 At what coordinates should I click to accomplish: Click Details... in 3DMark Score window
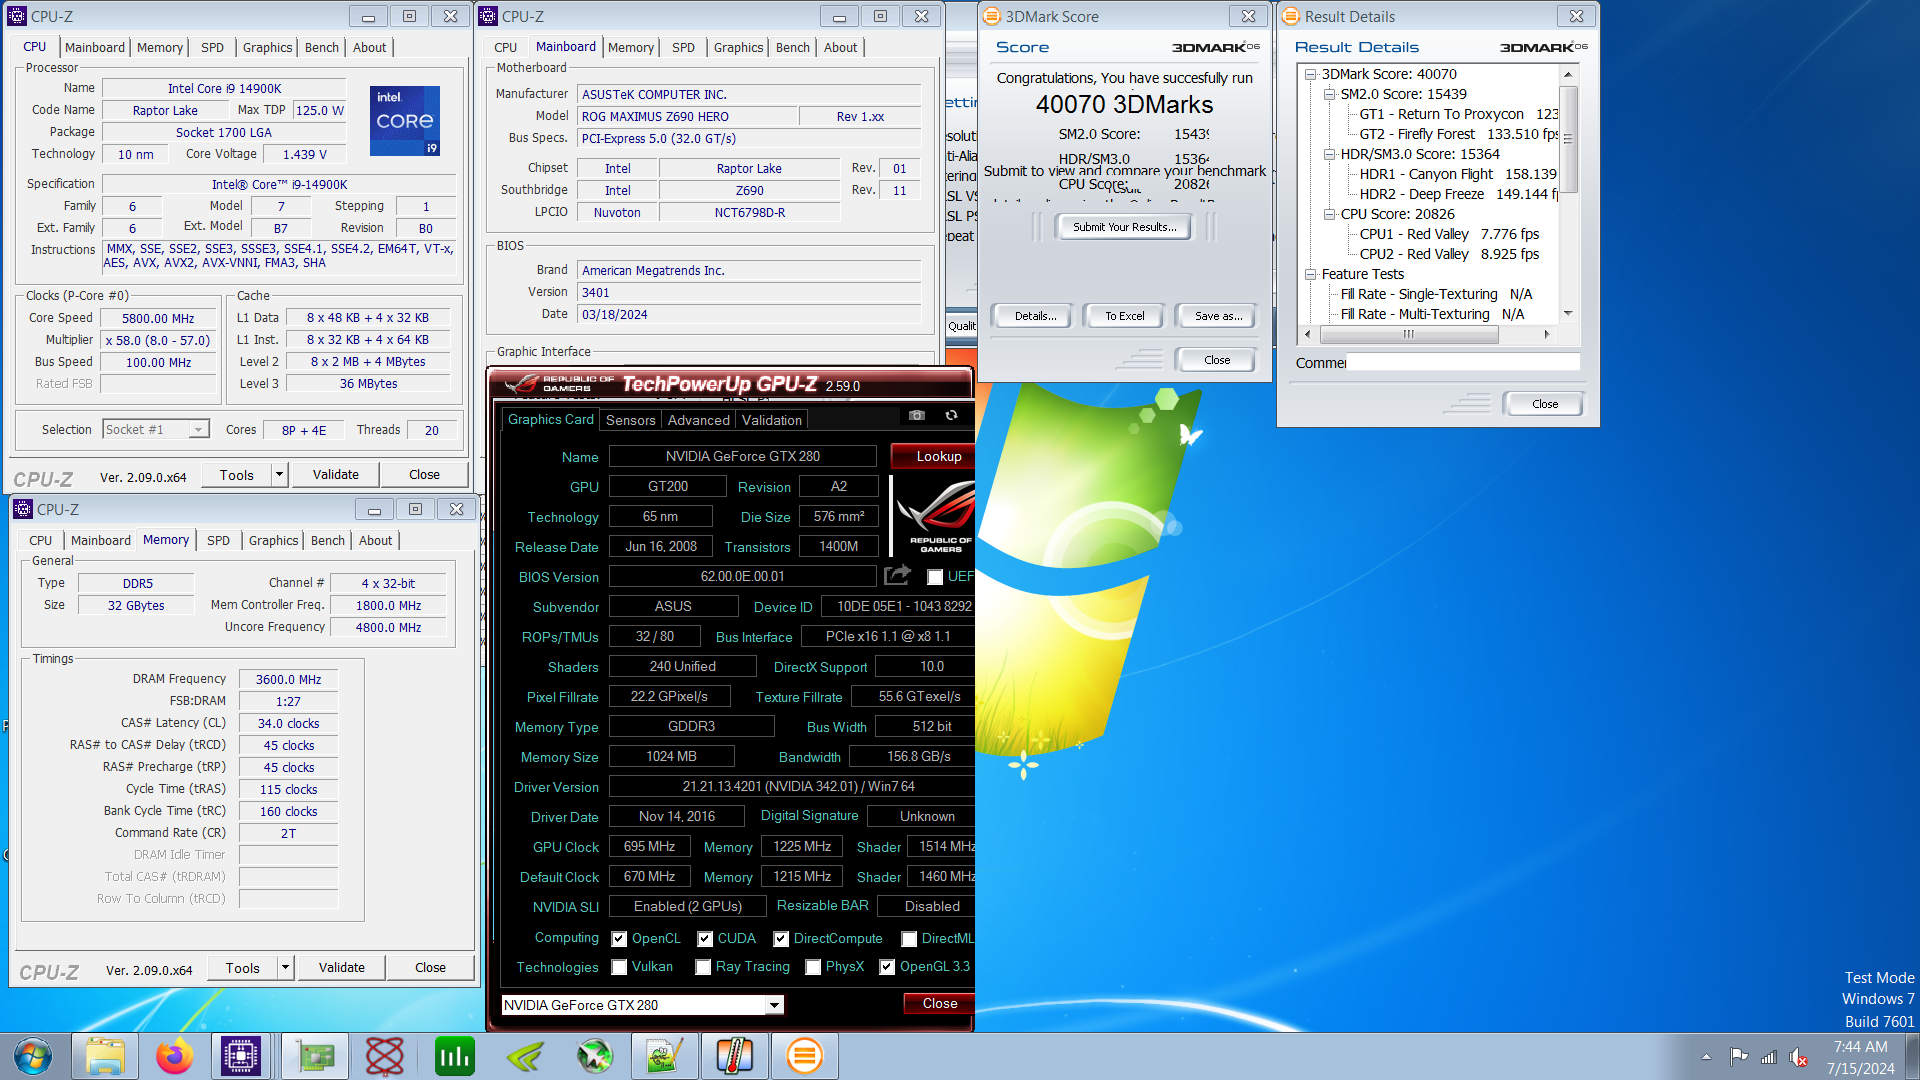coord(1035,316)
